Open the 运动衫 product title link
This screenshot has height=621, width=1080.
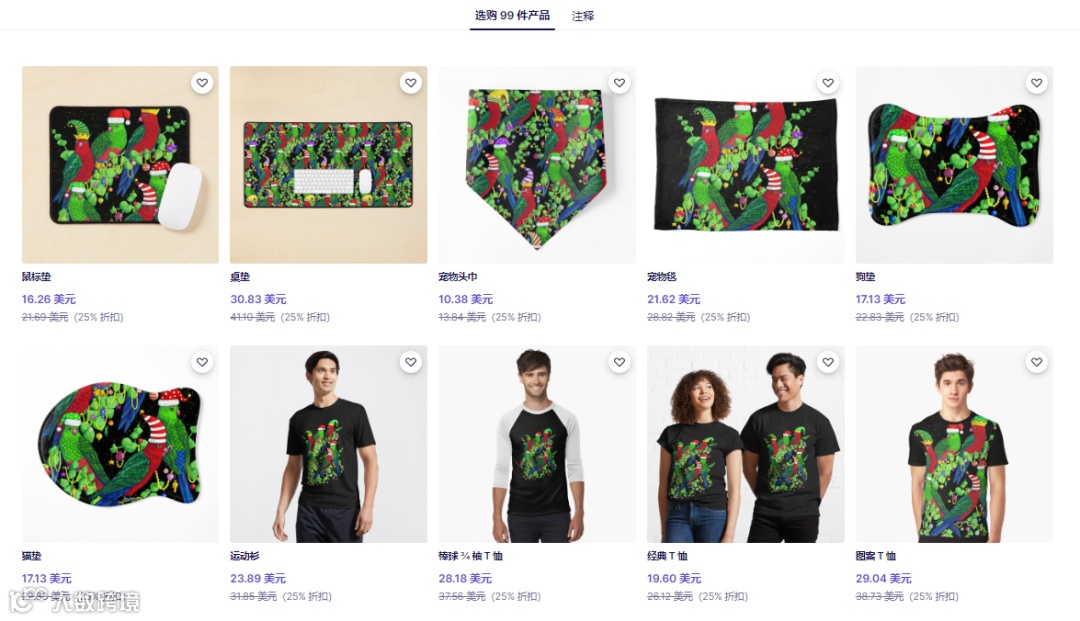click(x=245, y=556)
